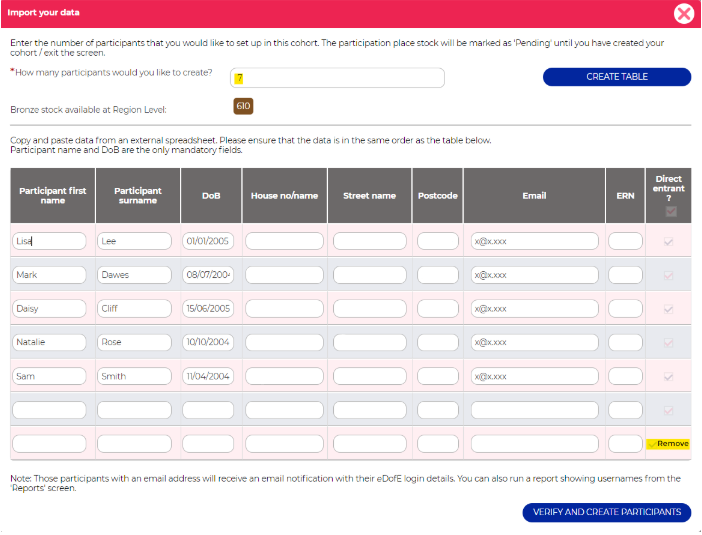This screenshot has width=702, height=535.
Task: Click email field in Remove row
Action: point(535,444)
